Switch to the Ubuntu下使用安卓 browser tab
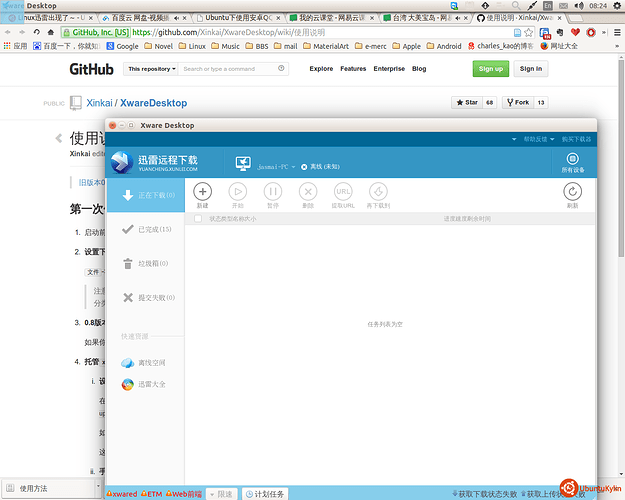 point(238,18)
